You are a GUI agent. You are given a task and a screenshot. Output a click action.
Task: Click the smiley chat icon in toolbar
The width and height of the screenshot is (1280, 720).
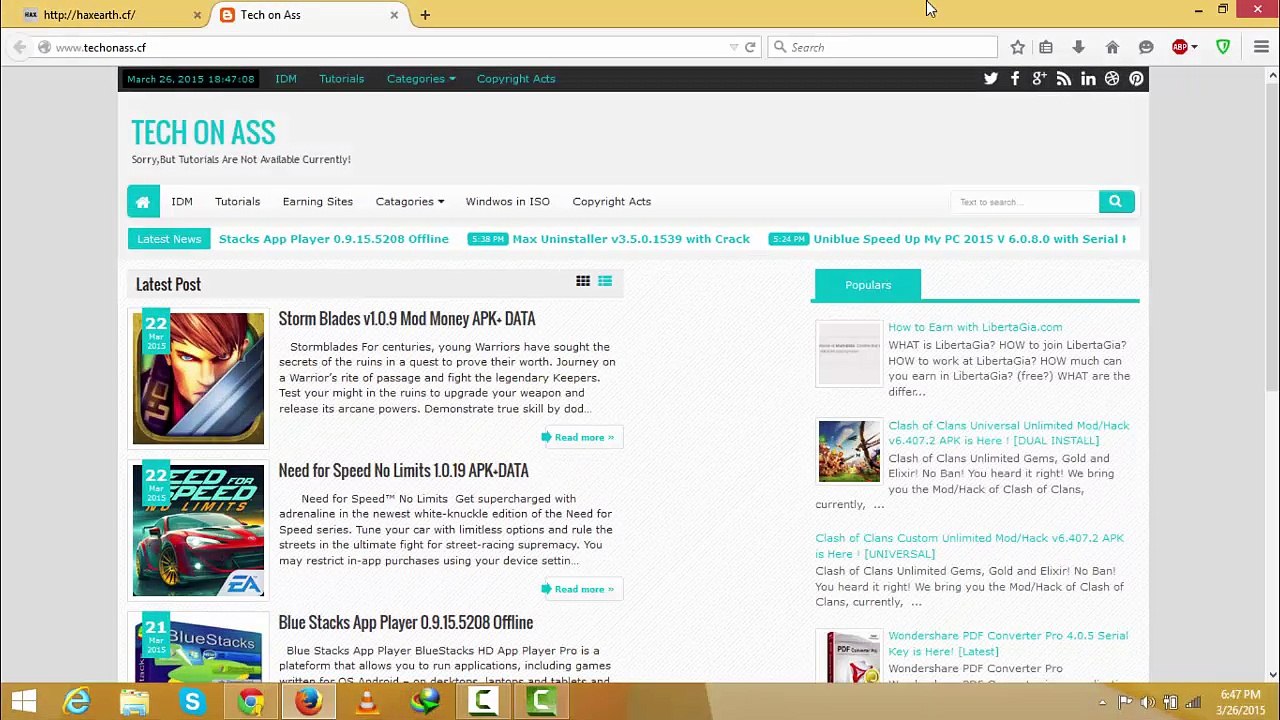tap(1146, 47)
